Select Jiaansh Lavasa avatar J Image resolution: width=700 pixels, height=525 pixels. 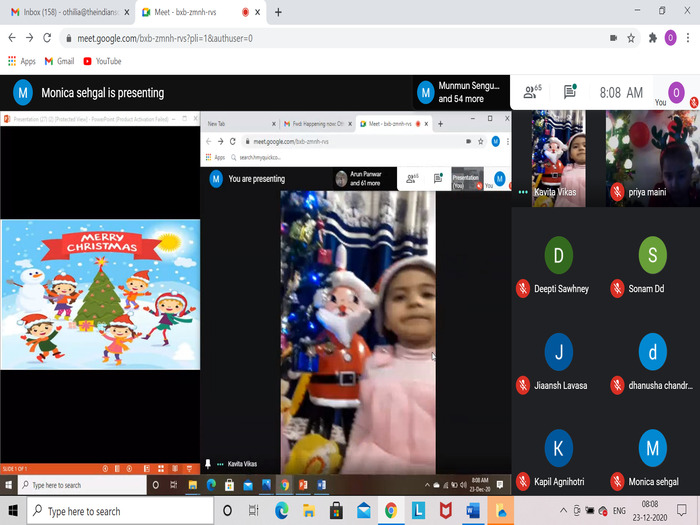point(558,352)
